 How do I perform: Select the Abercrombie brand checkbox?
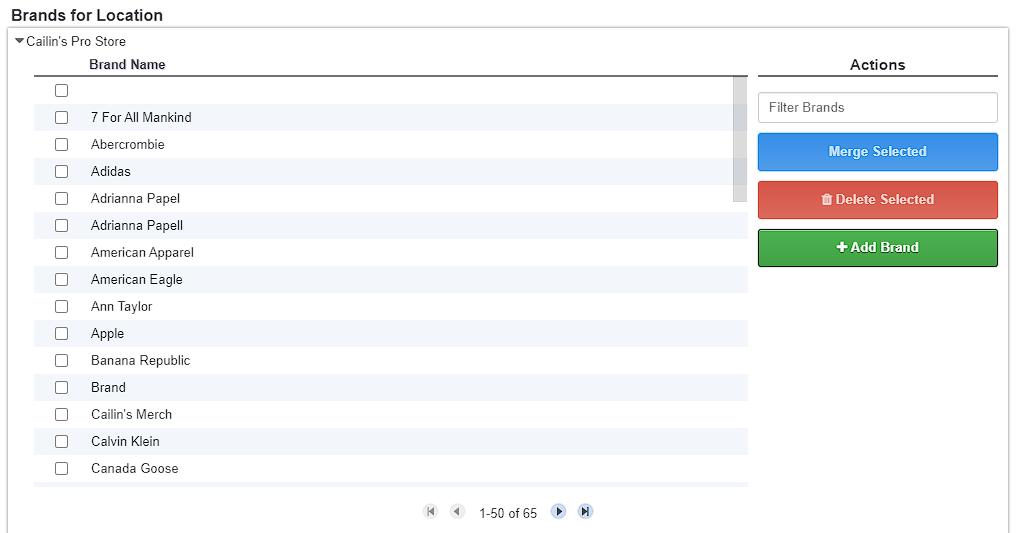pos(62,145)
